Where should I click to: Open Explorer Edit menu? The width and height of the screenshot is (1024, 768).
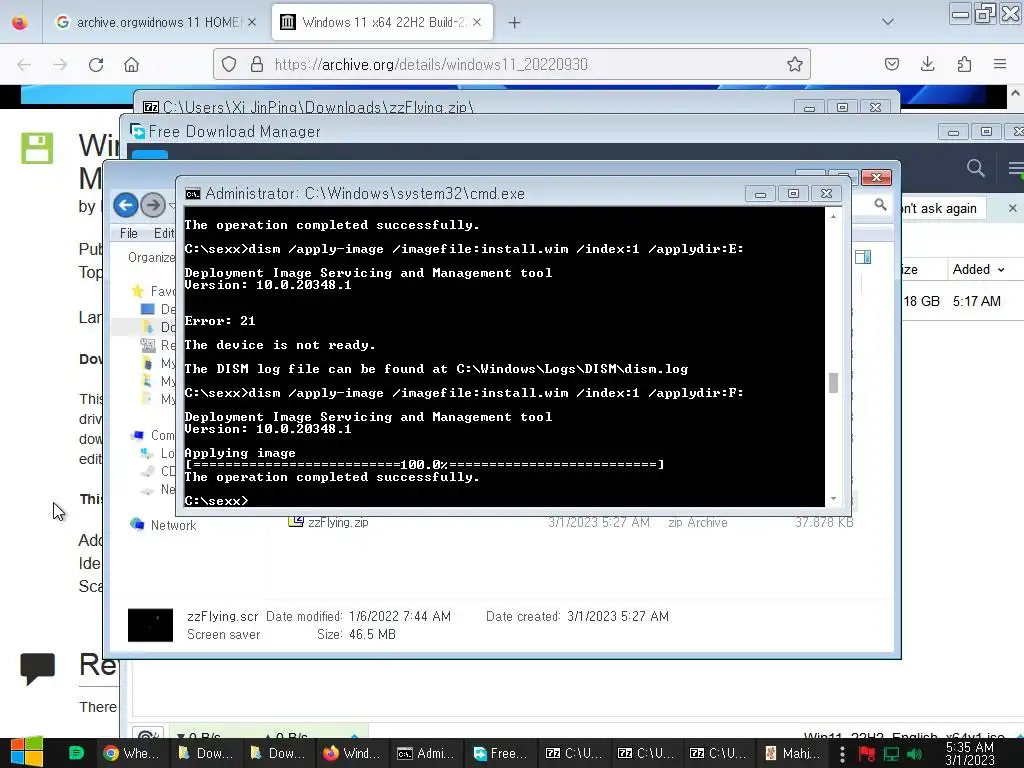pos(164,233)
